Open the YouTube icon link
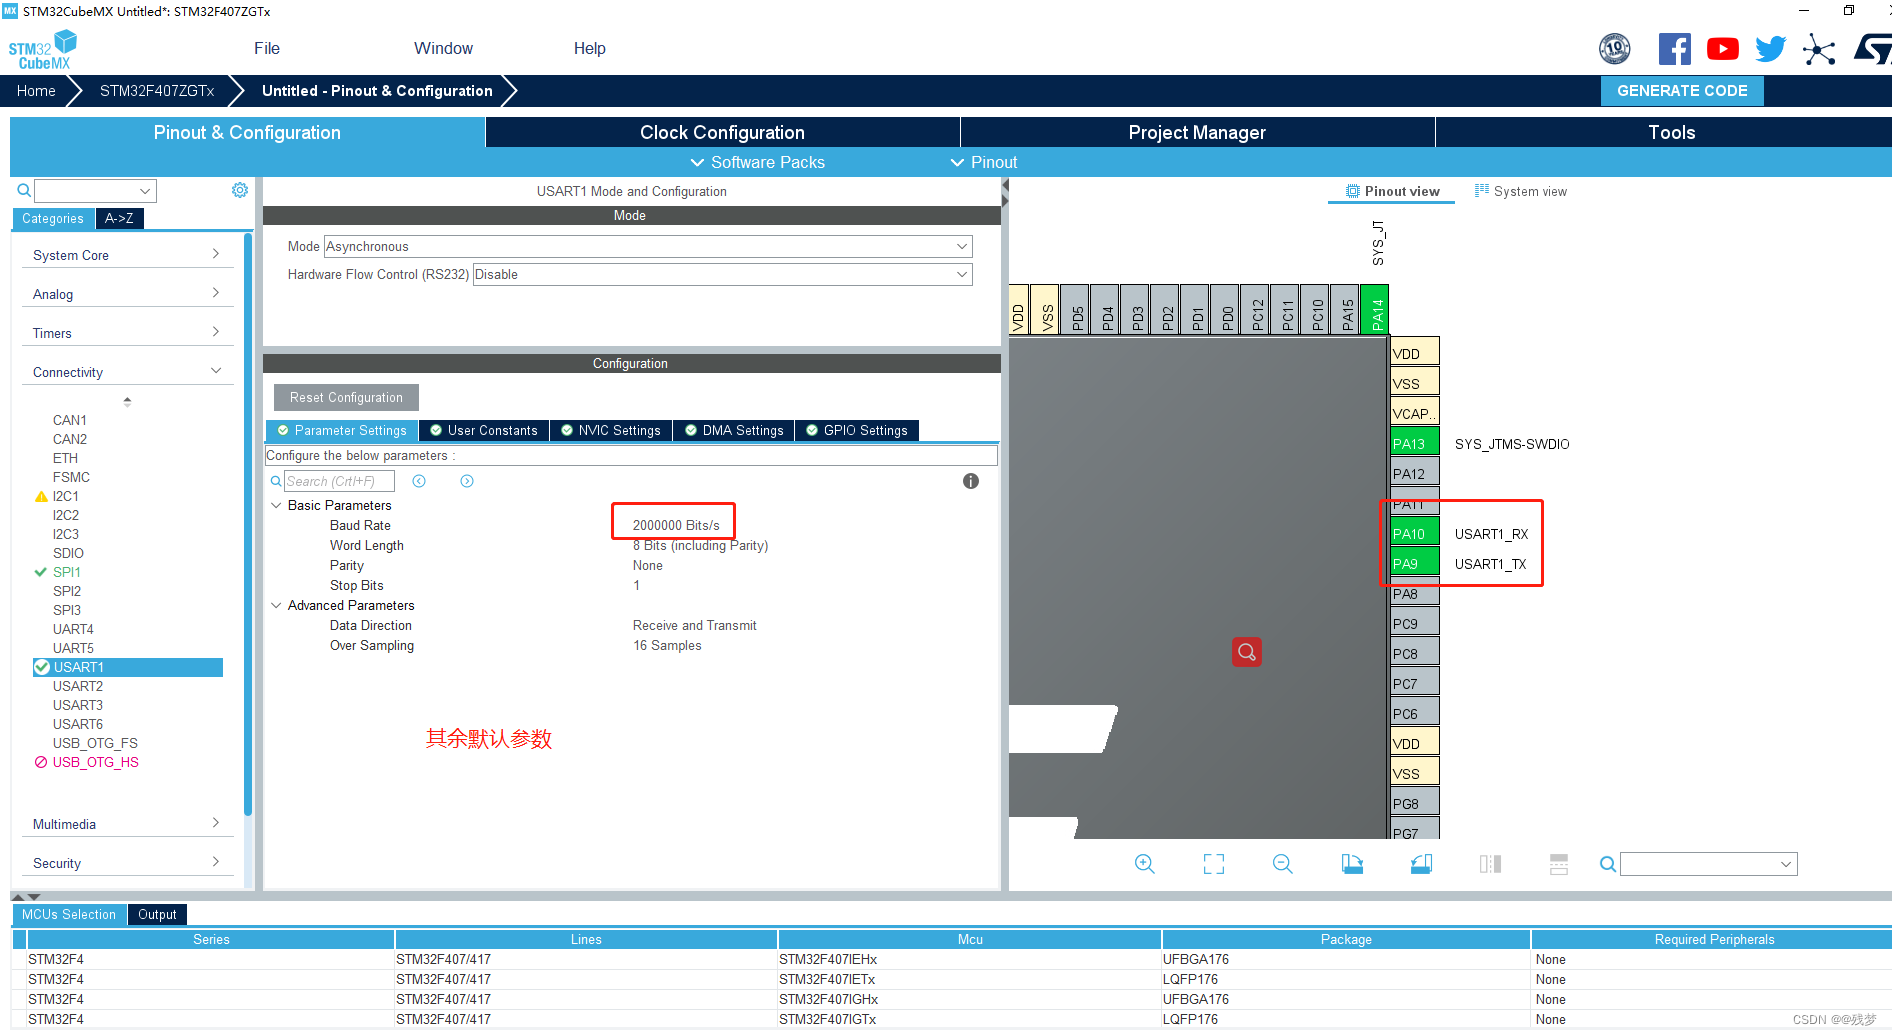 1722,49
